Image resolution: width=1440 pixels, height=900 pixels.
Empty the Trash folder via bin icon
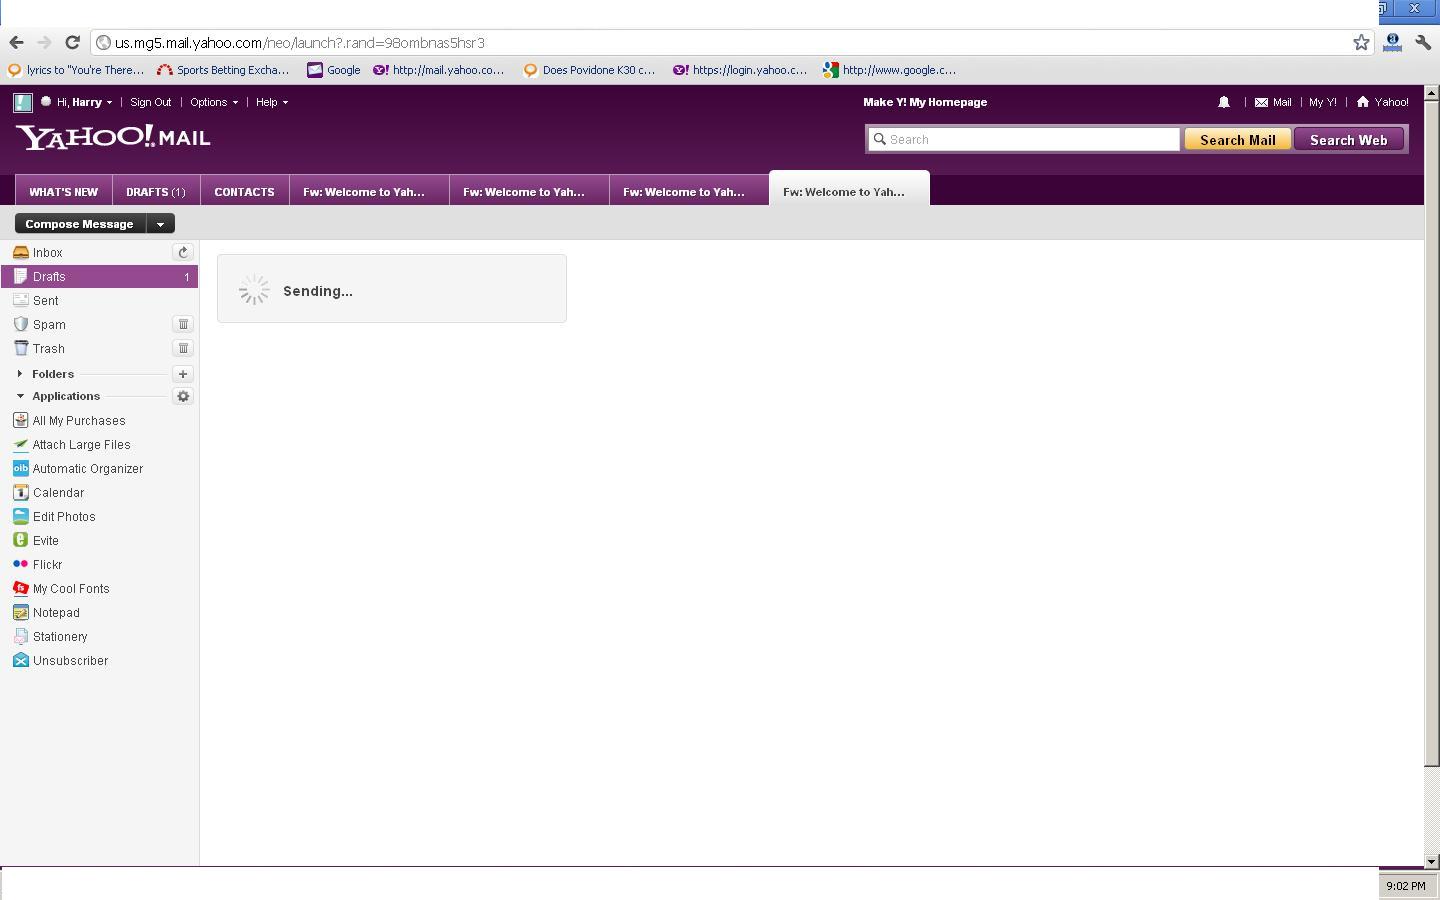click(183, 348)
